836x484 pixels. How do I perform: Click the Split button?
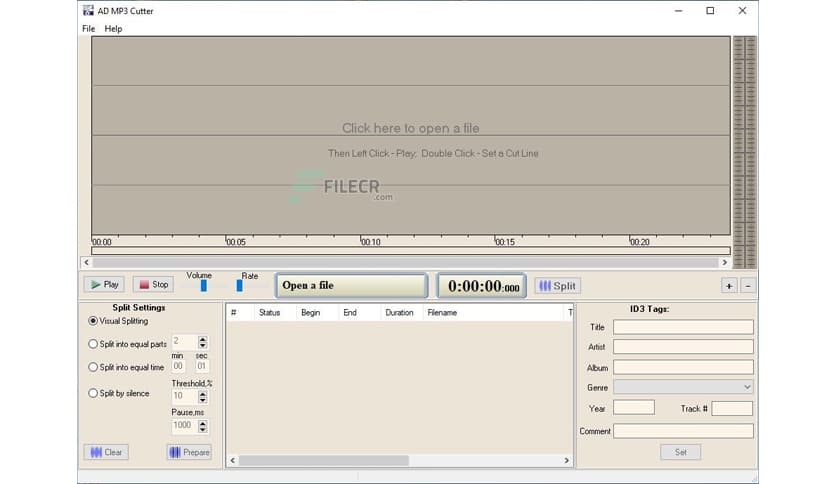click(x=558, y=286)
